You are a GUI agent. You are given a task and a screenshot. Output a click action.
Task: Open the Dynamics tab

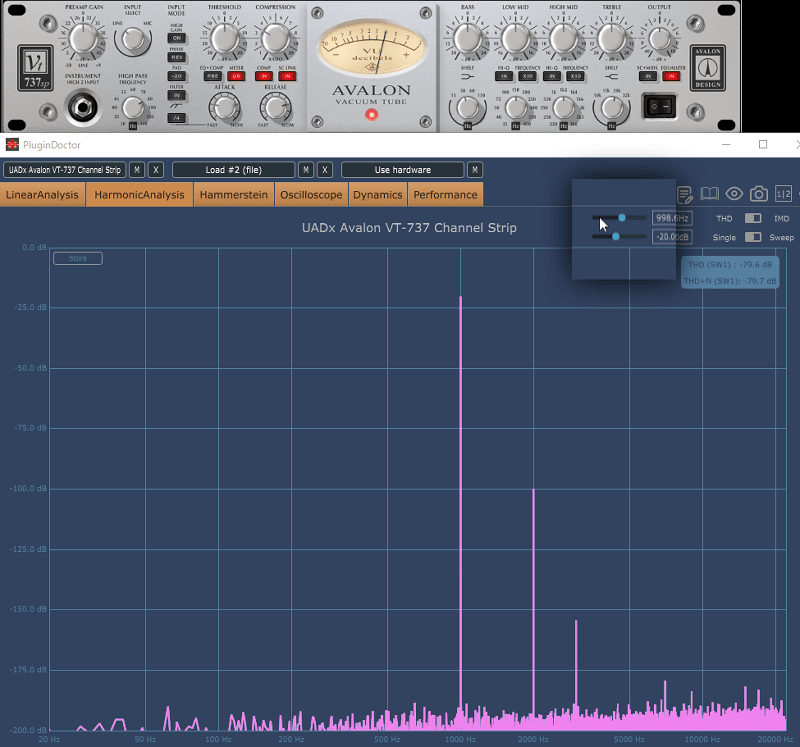pyautogui.click(x=378, y=194)
